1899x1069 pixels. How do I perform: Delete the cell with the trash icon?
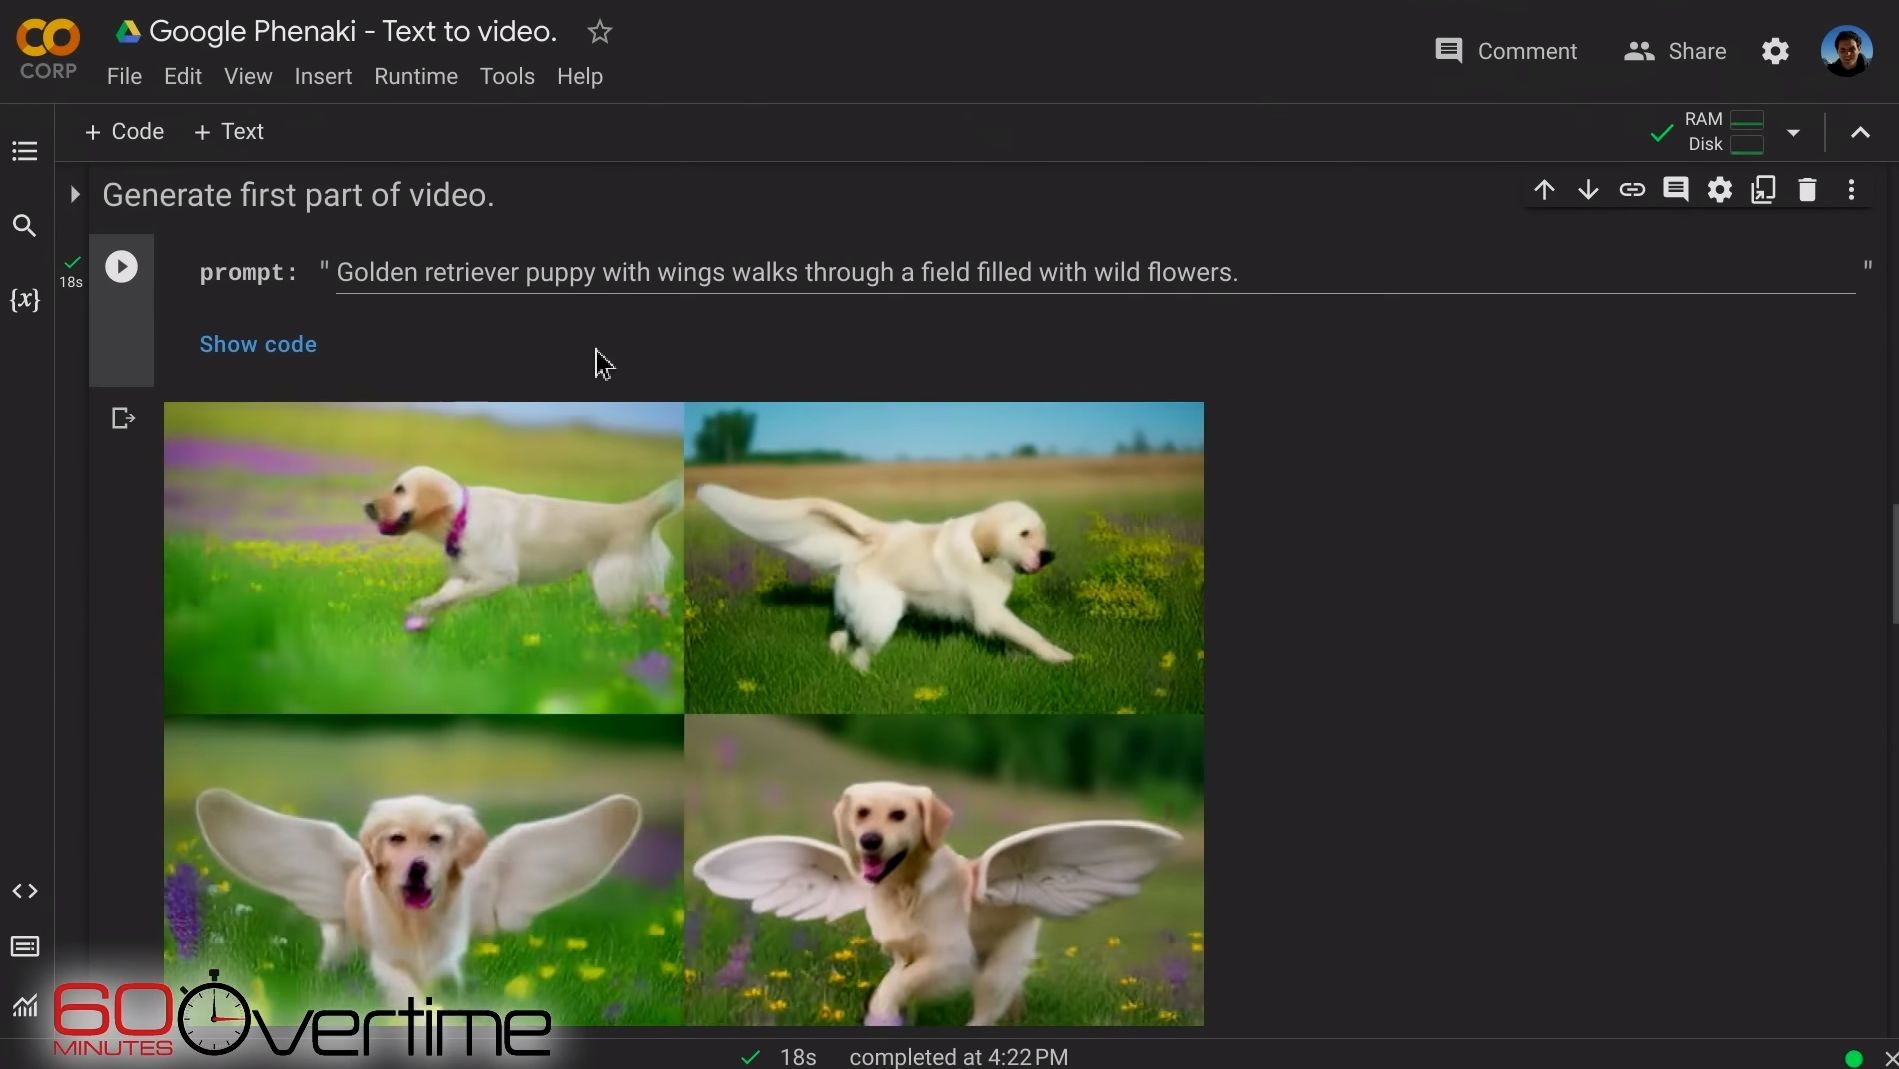tap(1807, 190)
